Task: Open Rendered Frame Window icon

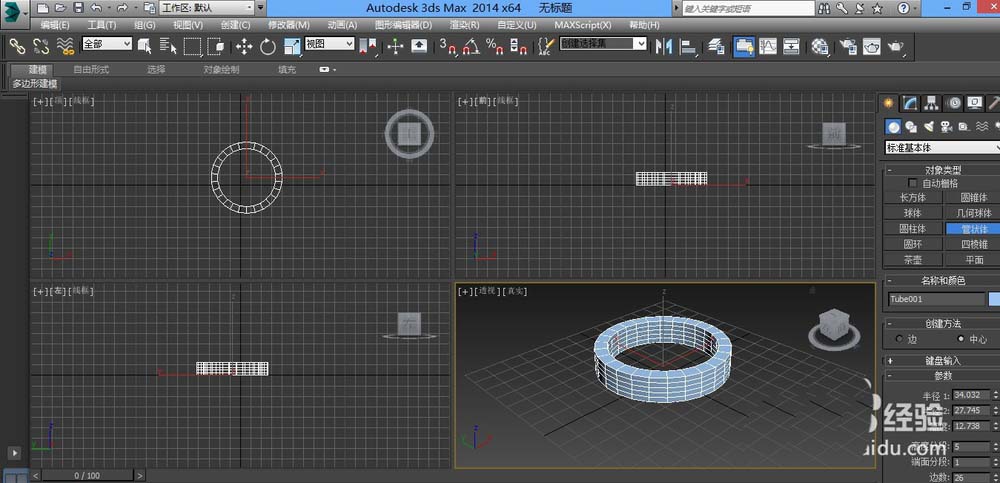Action: click(872, 46)
